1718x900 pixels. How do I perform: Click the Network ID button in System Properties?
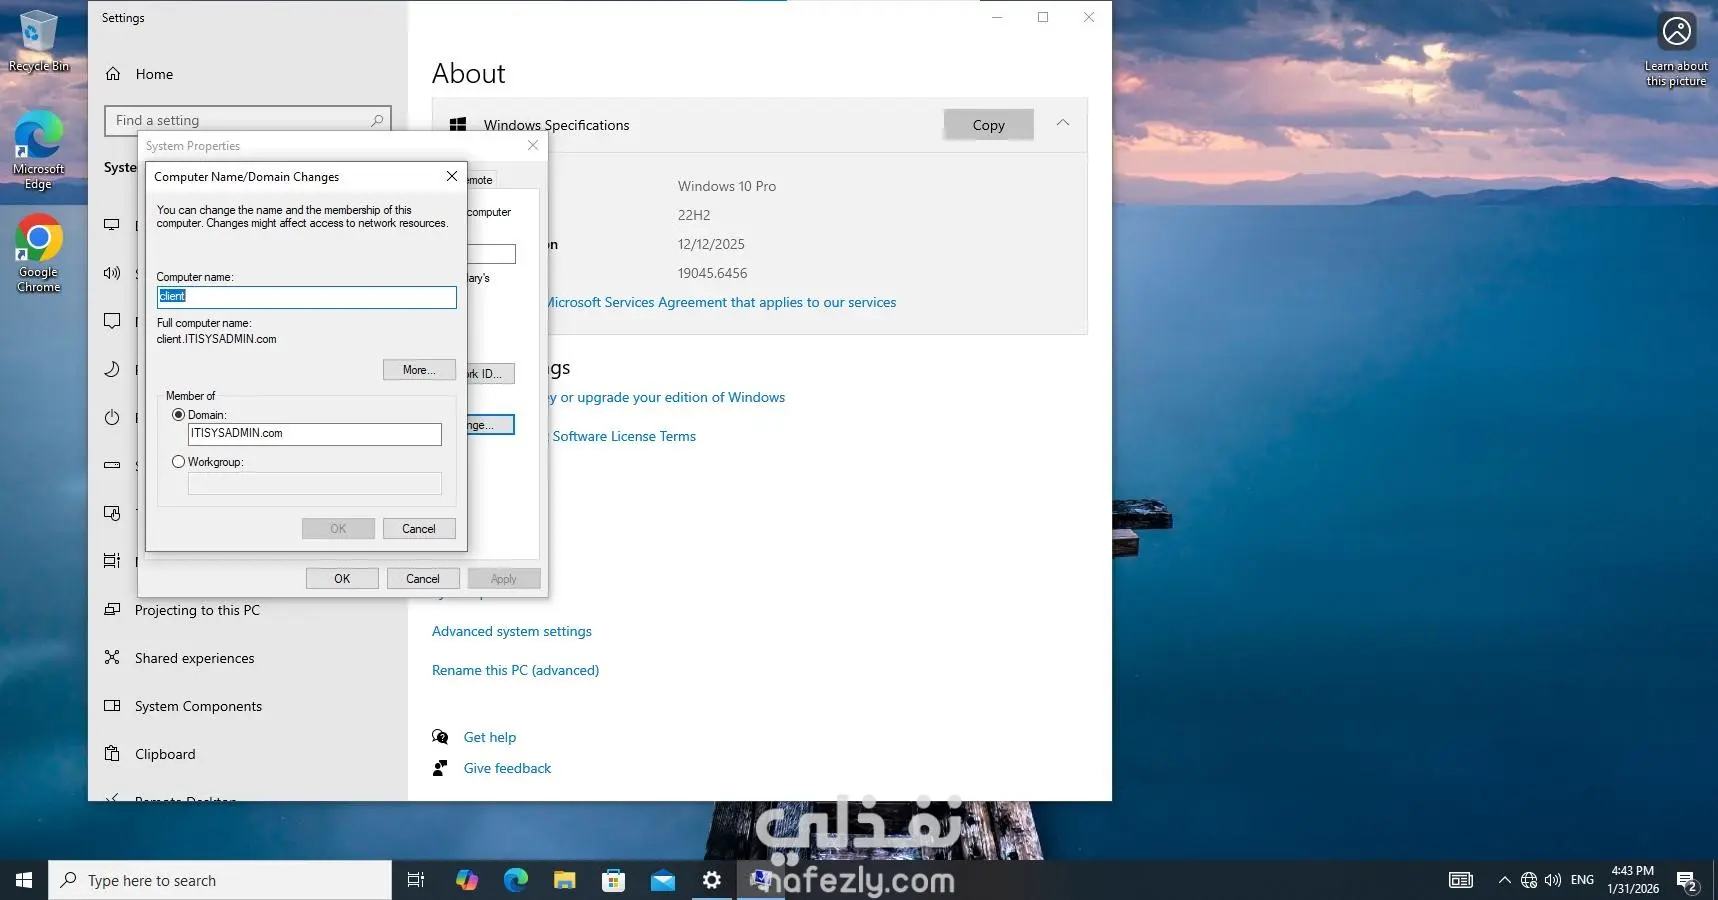[490, 374]
